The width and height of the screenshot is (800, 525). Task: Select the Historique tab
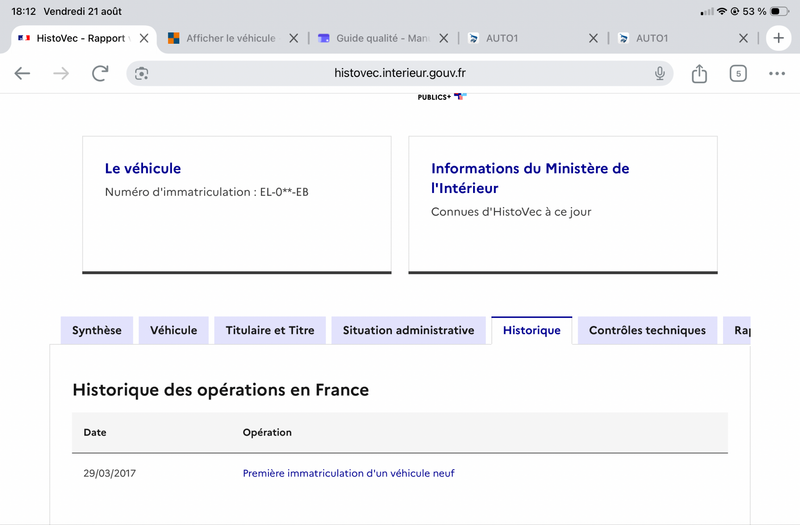(532, 330)
